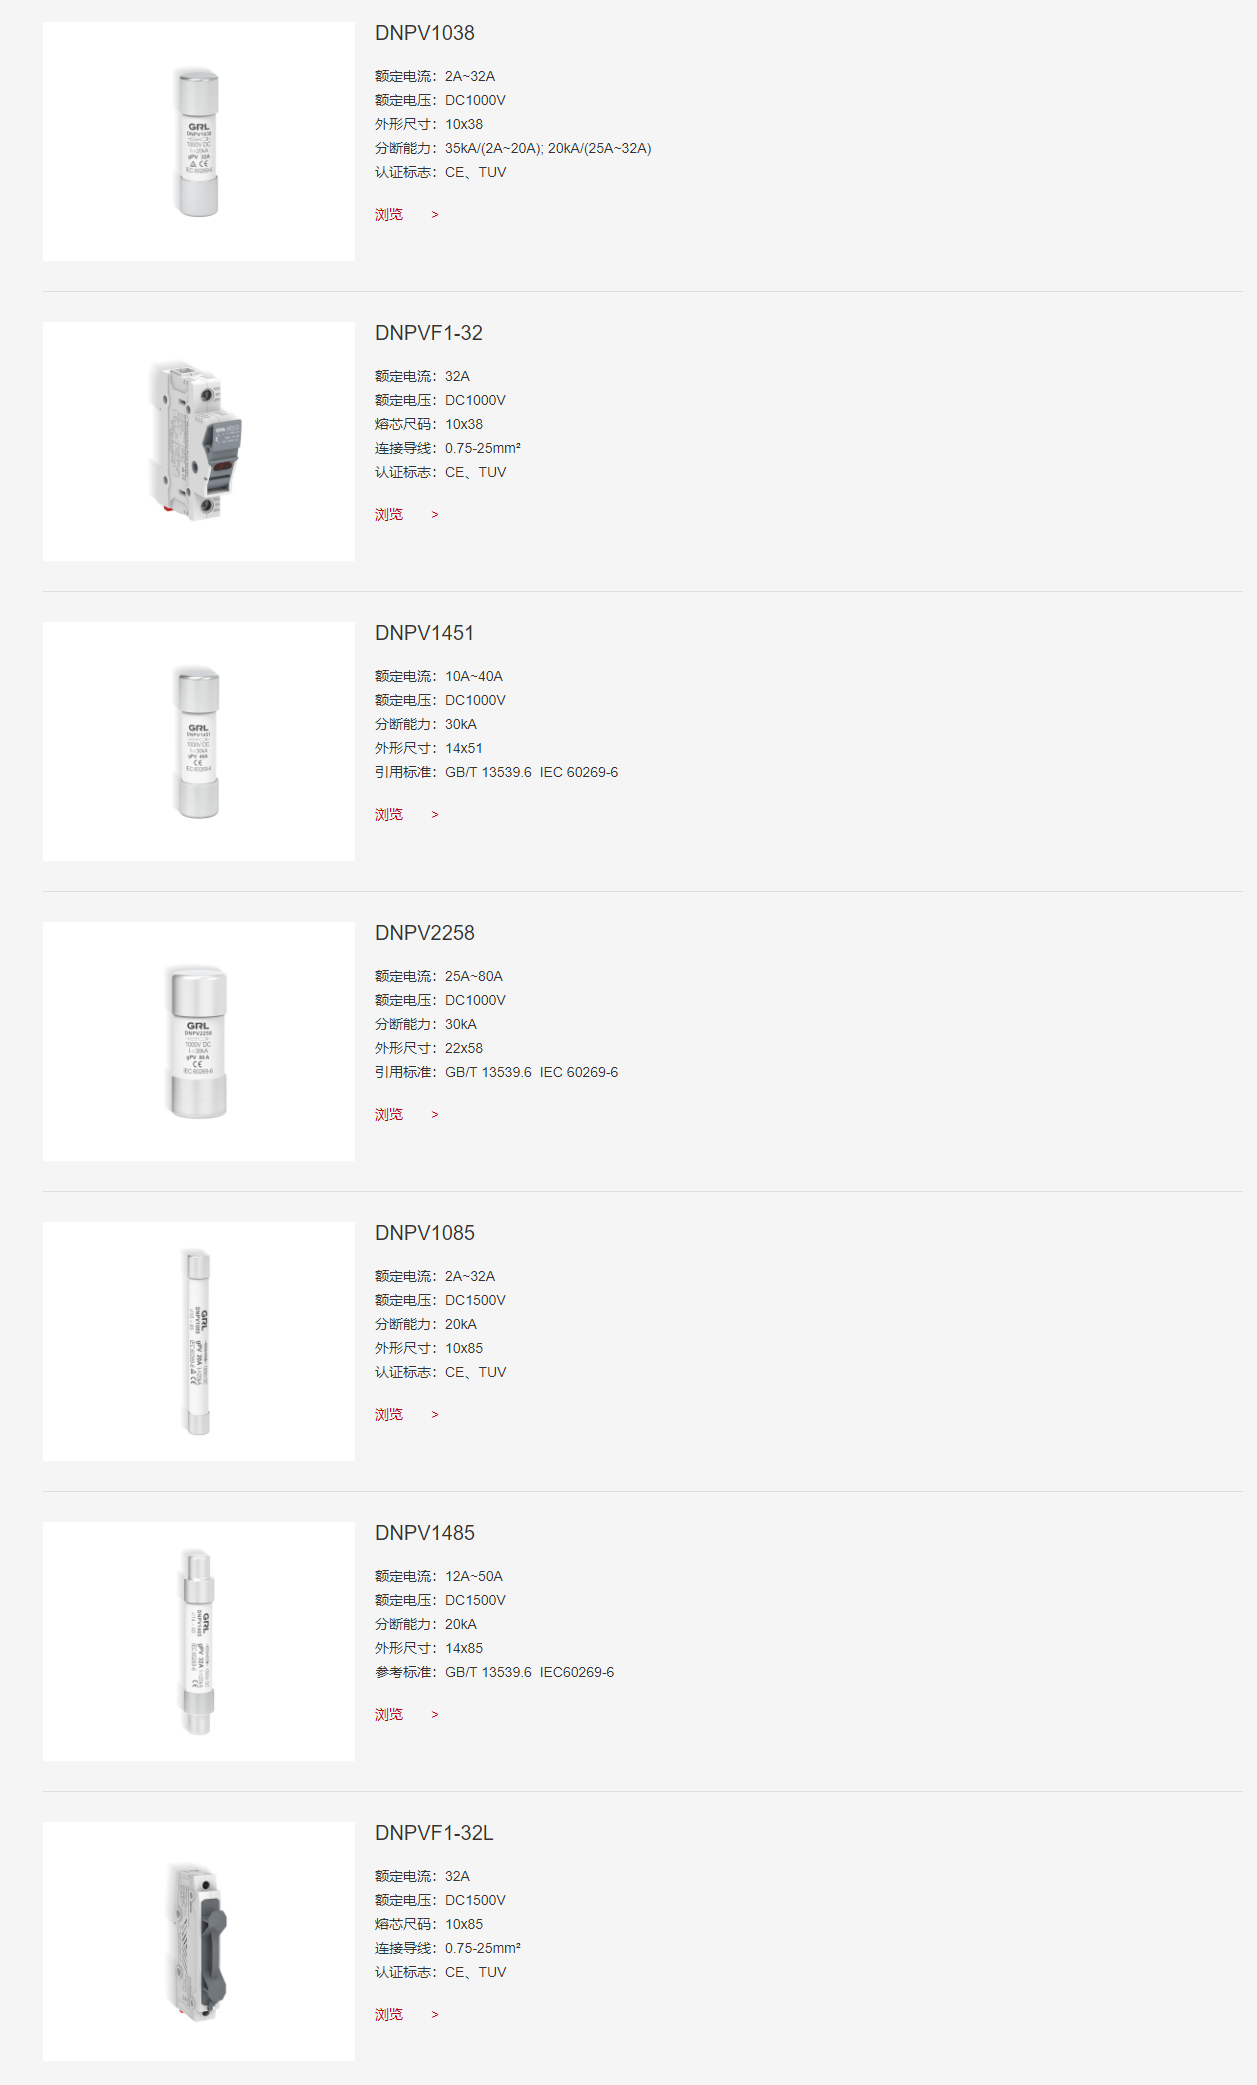Open the DNPV2258 title link
Viewport: 1257px width, 2085px height.
pyautogui.click(x=424, y=933)
